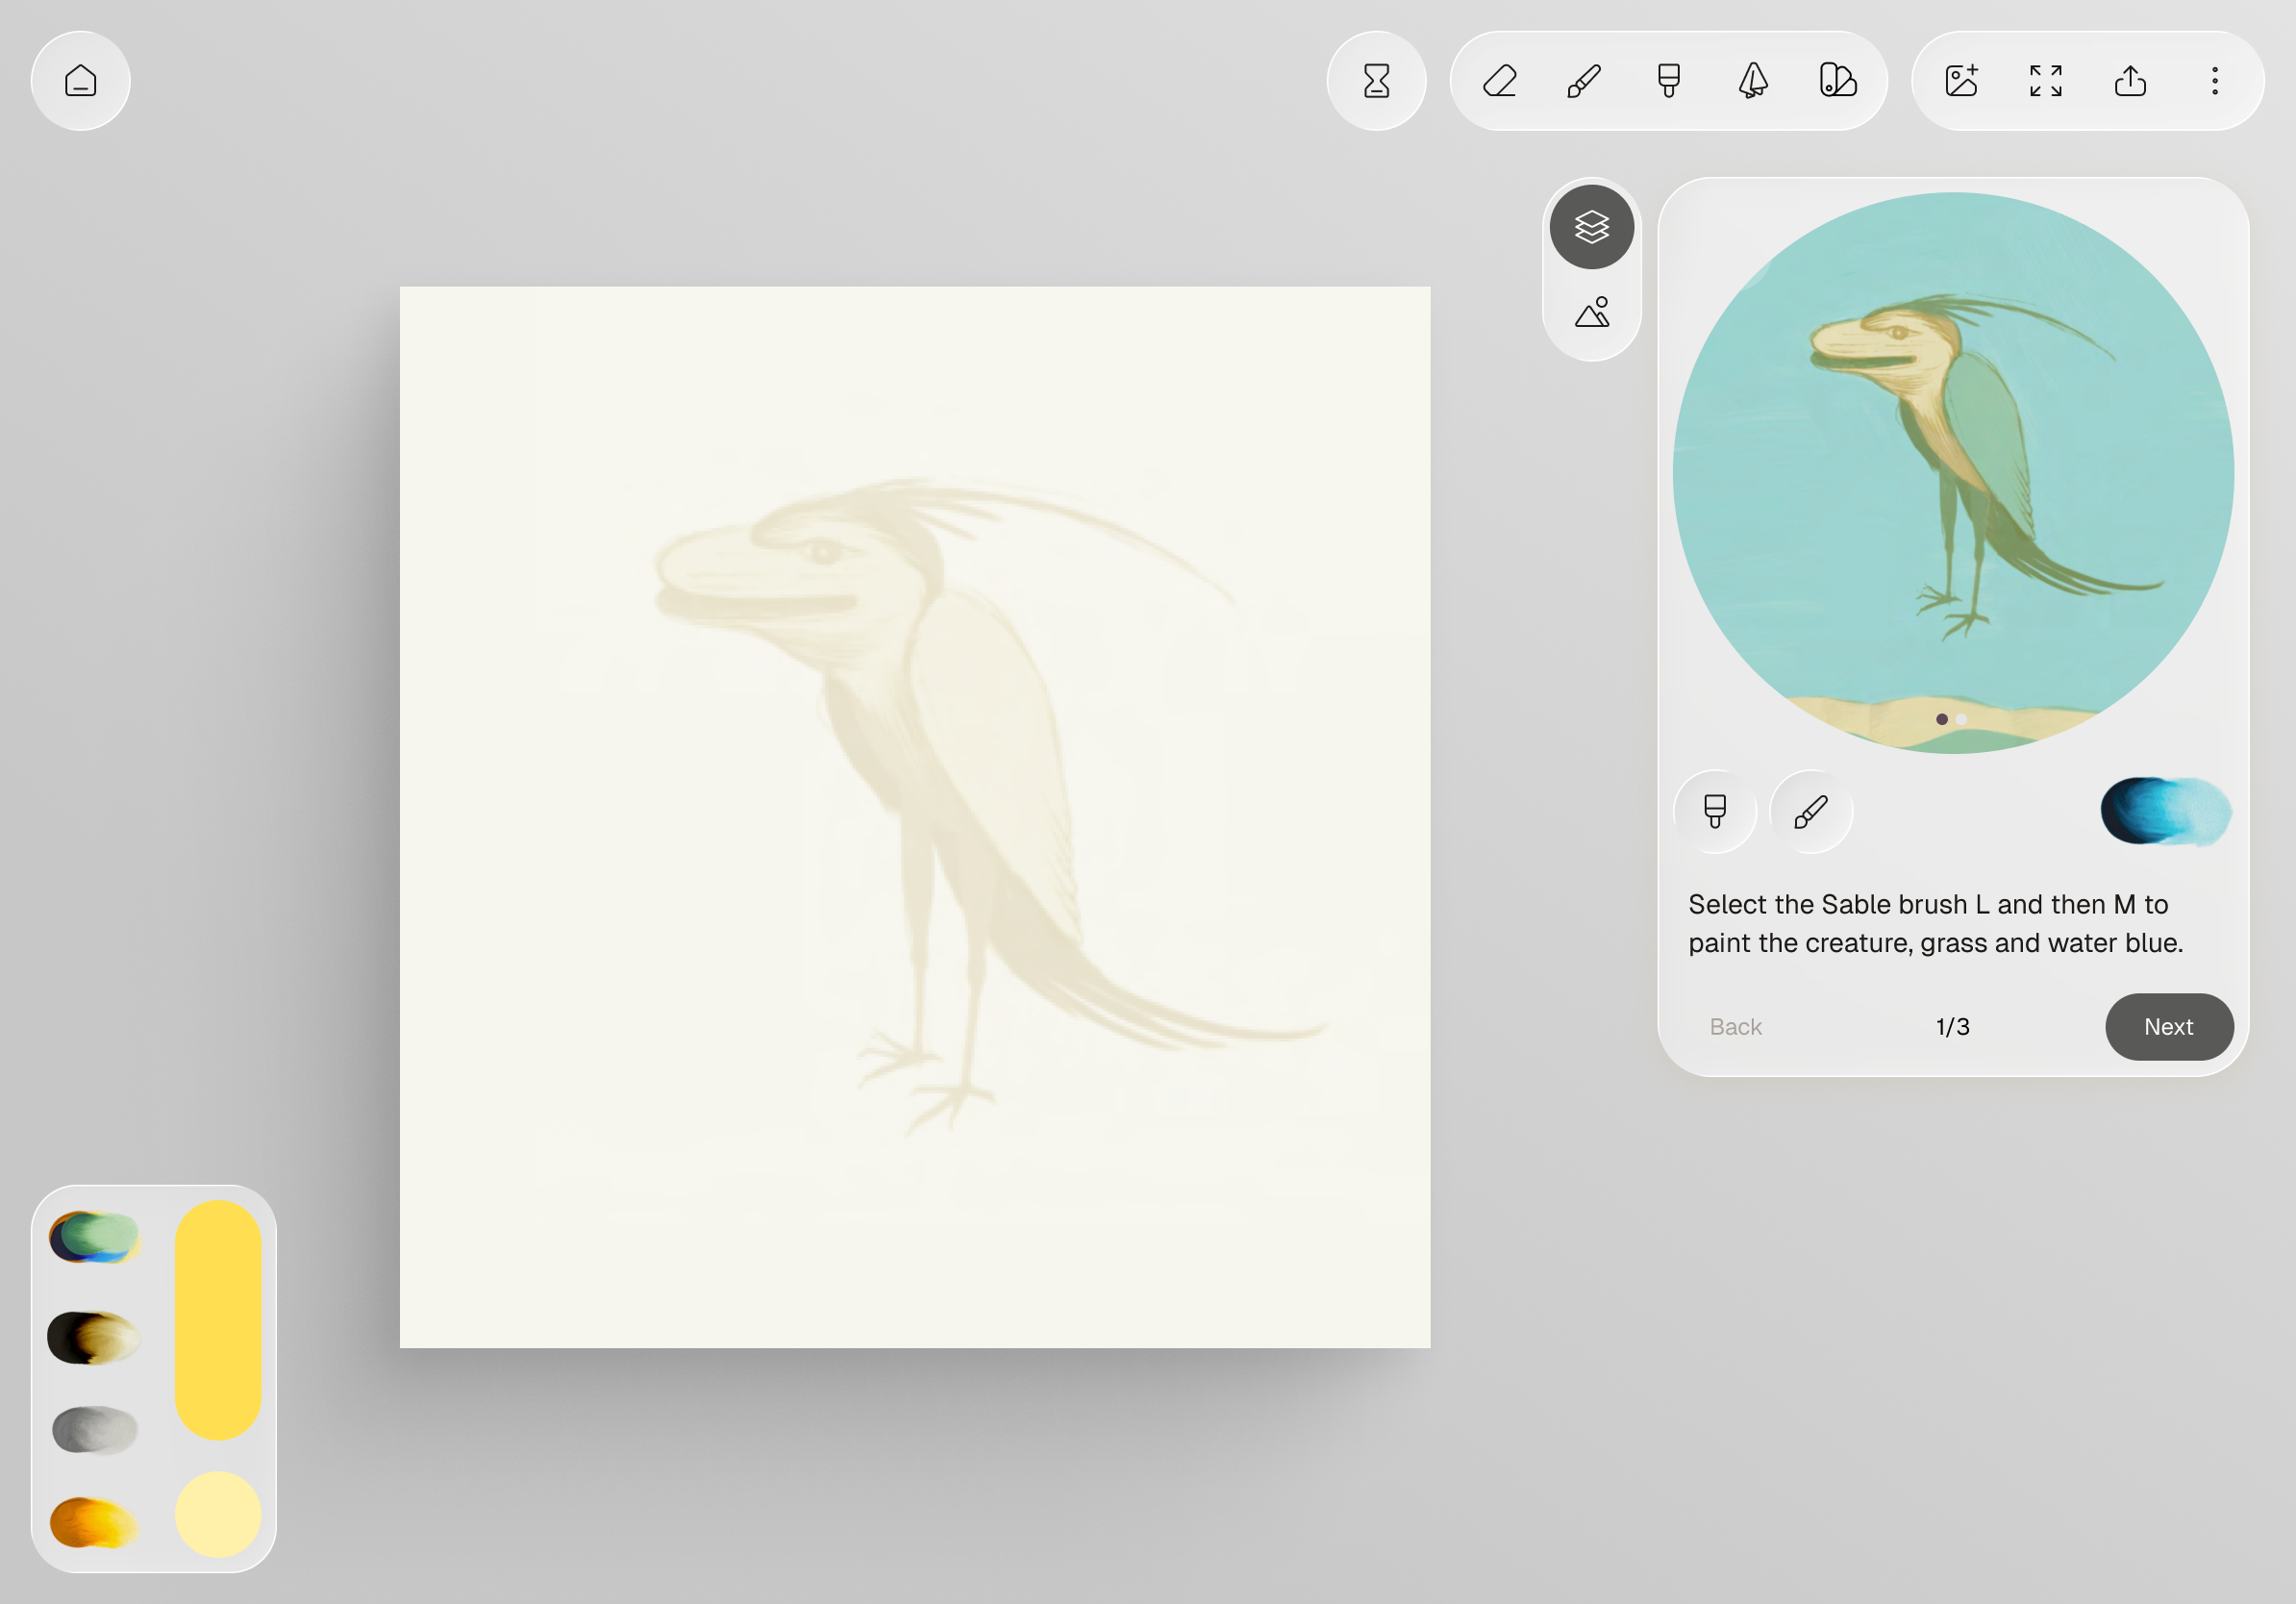Open the hourglass timer icon
Viewport: 2296px width, 1604px height.
tap(1376, 81)
